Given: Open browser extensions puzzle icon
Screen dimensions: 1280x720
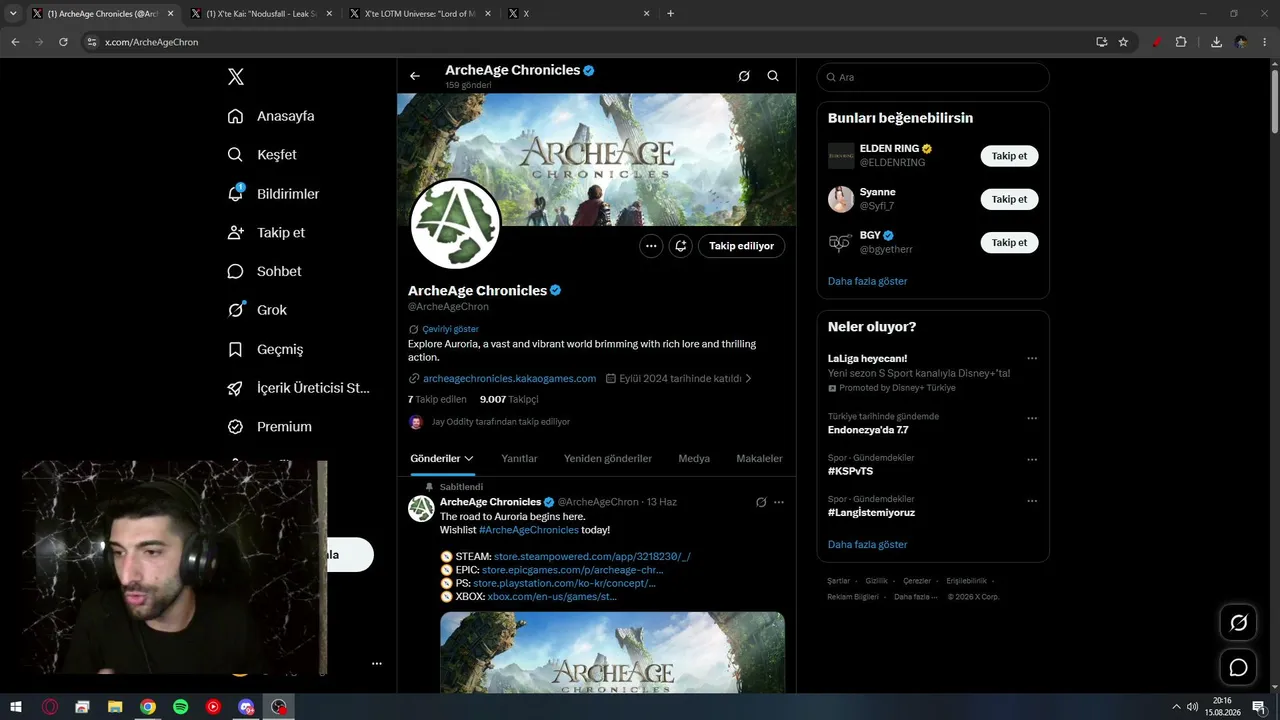Looking at the screenshot, I should [1181, 42].
